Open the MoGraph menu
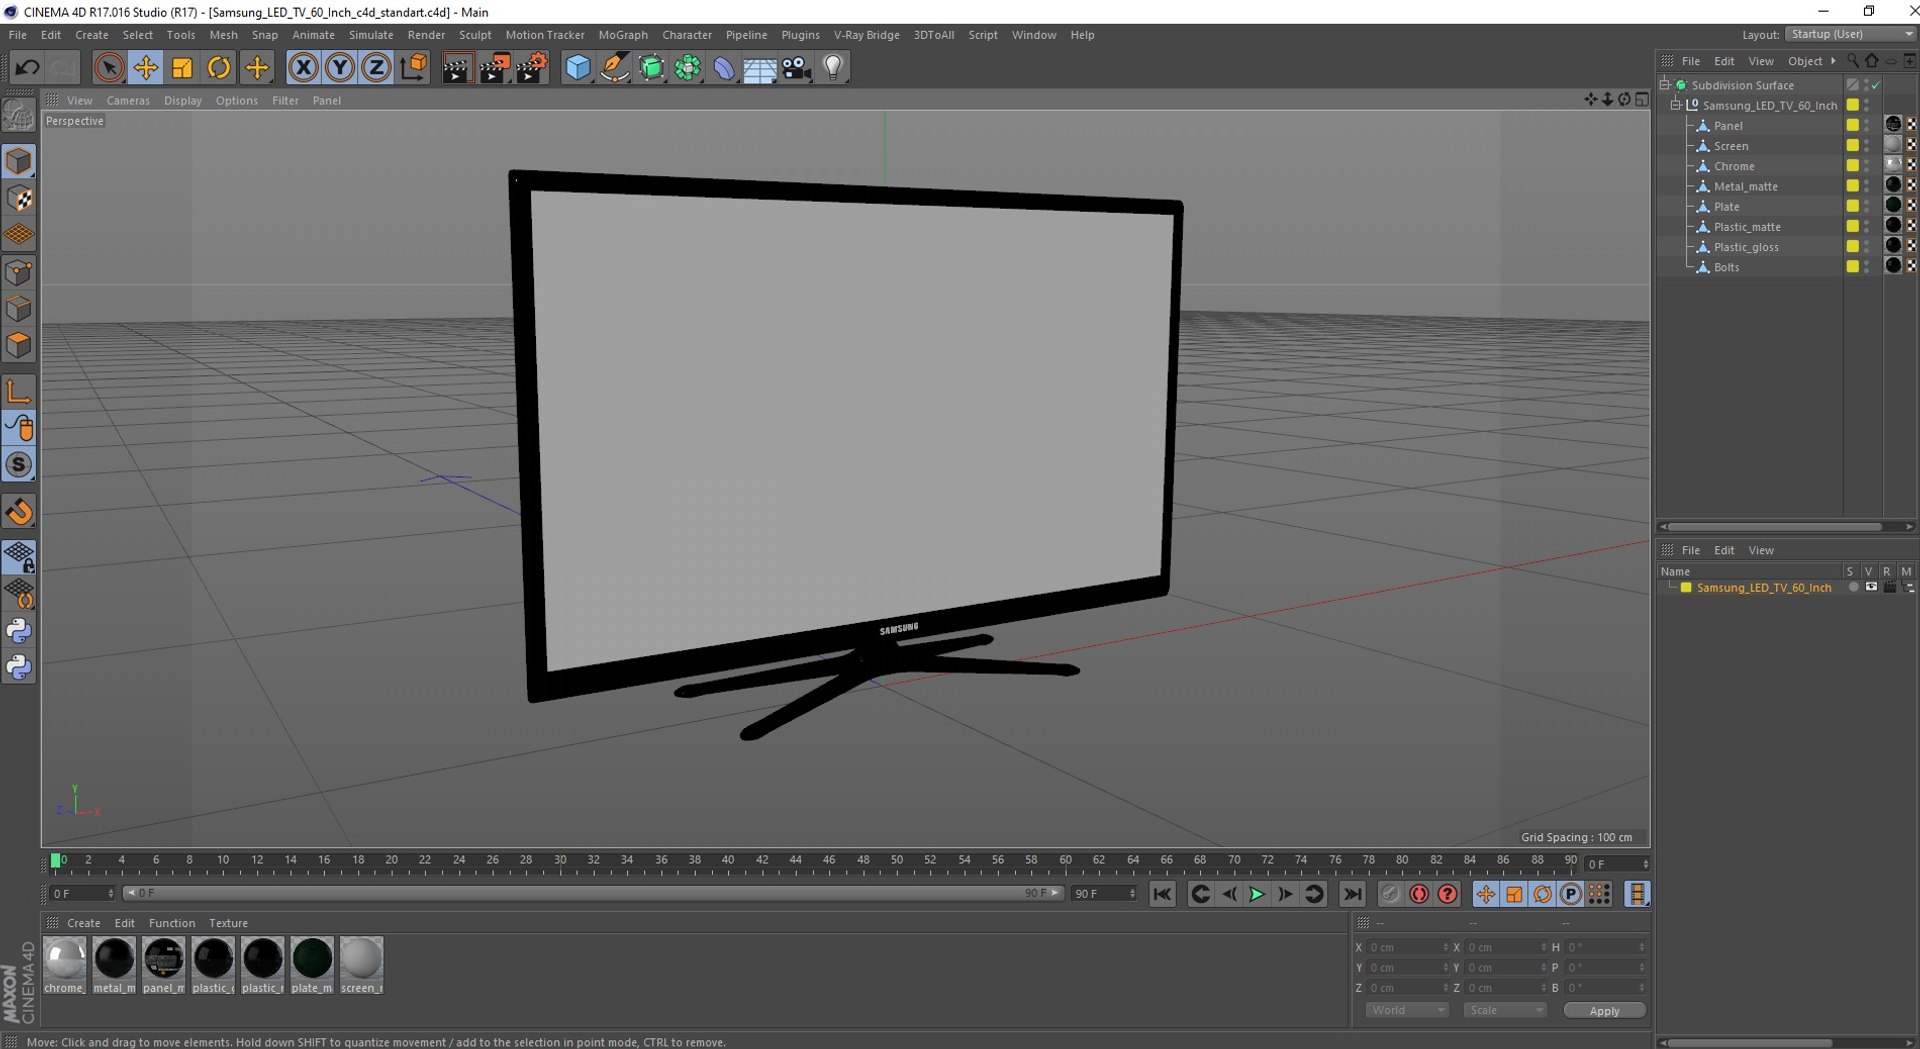The image size is (1920, 1049). (623, 35)
